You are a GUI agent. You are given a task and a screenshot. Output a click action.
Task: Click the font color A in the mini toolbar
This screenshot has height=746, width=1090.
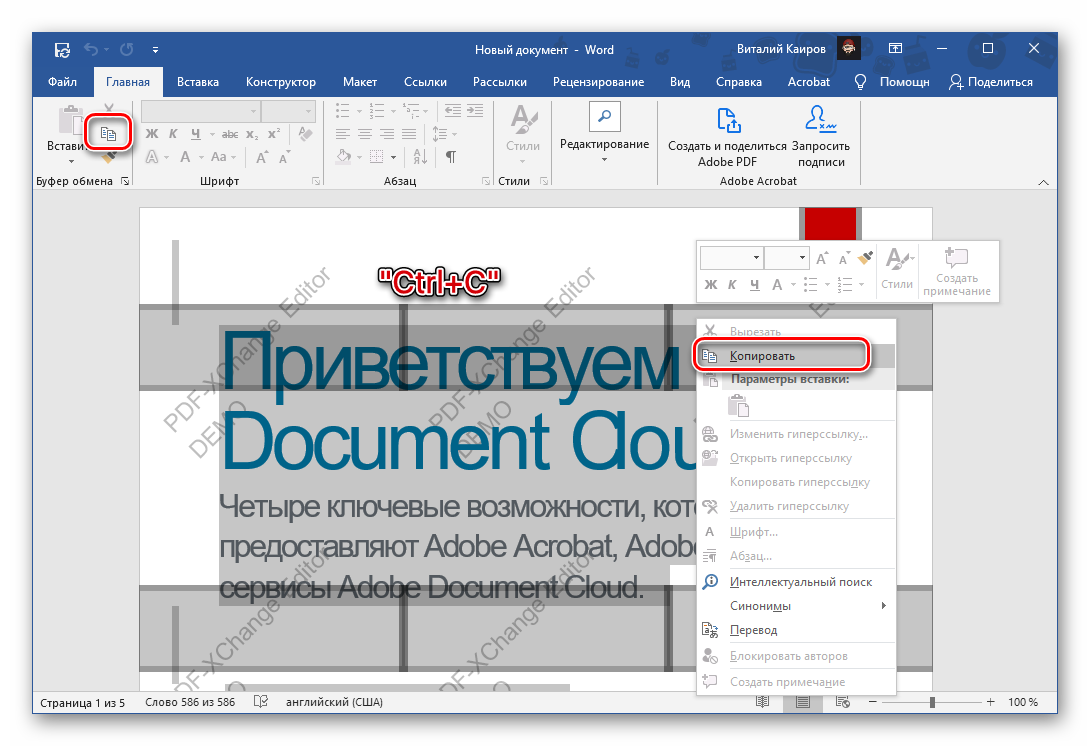pyautogui.click(x=777, y=284)
